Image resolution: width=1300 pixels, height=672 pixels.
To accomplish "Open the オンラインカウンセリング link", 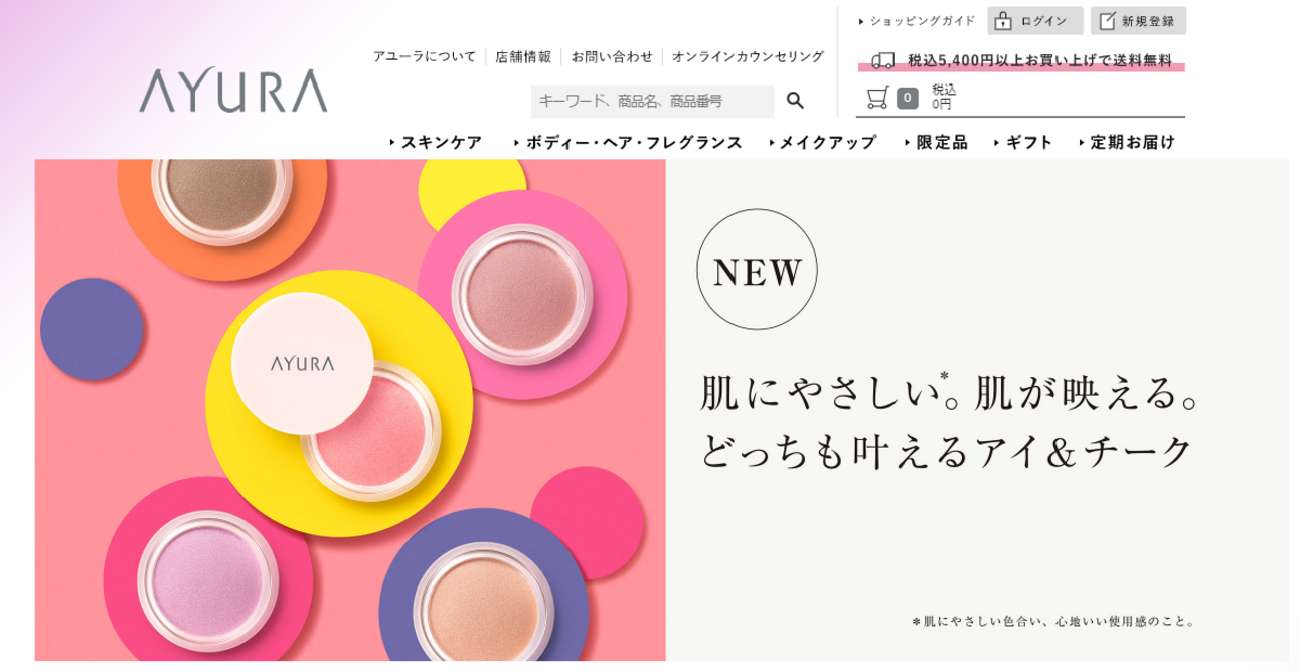I will (x=748, y=57).
